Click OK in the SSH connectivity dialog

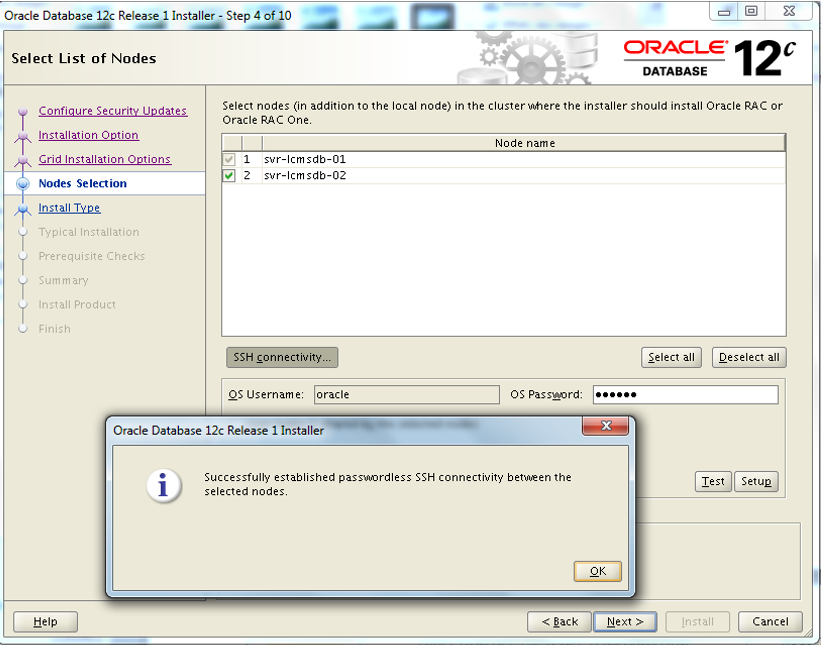(597, 571)
